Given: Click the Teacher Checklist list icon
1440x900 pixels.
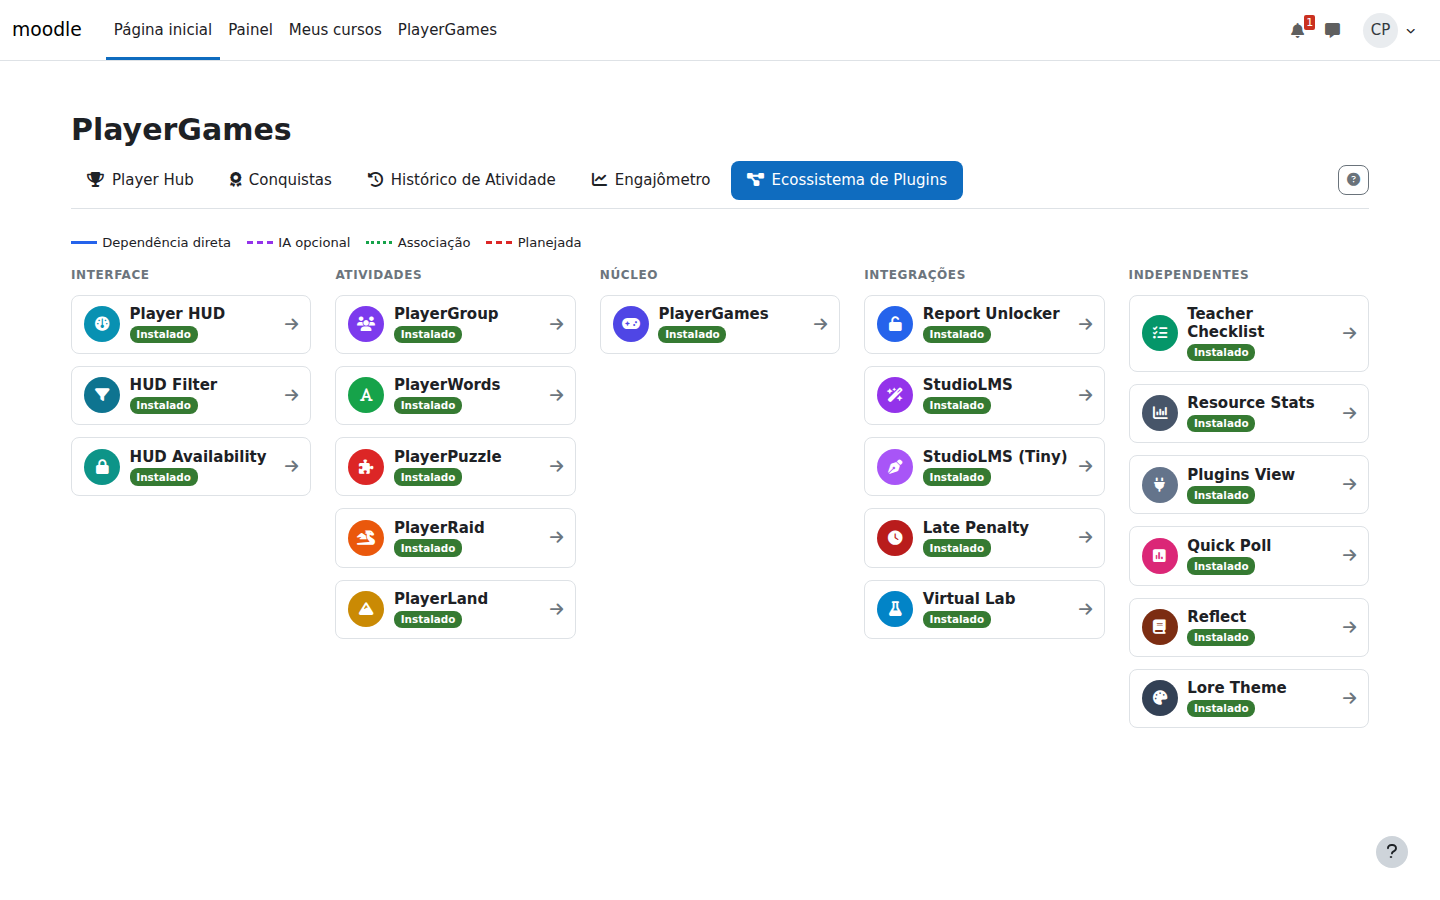Looking at the screenshot, I should 1160,333.
